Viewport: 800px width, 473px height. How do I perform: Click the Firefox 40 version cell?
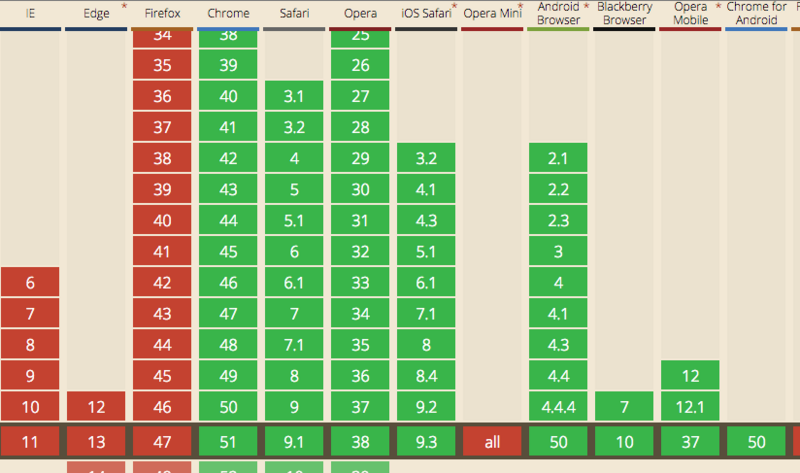[162, 220]
